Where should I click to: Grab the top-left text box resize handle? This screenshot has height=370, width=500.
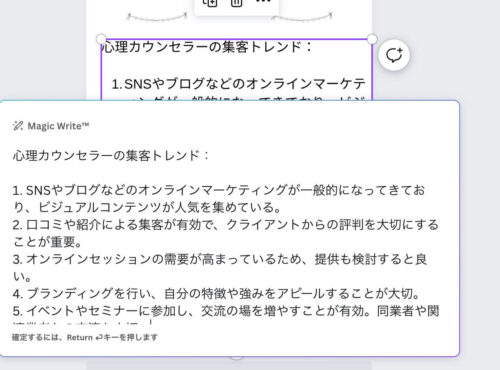(101, 39)
